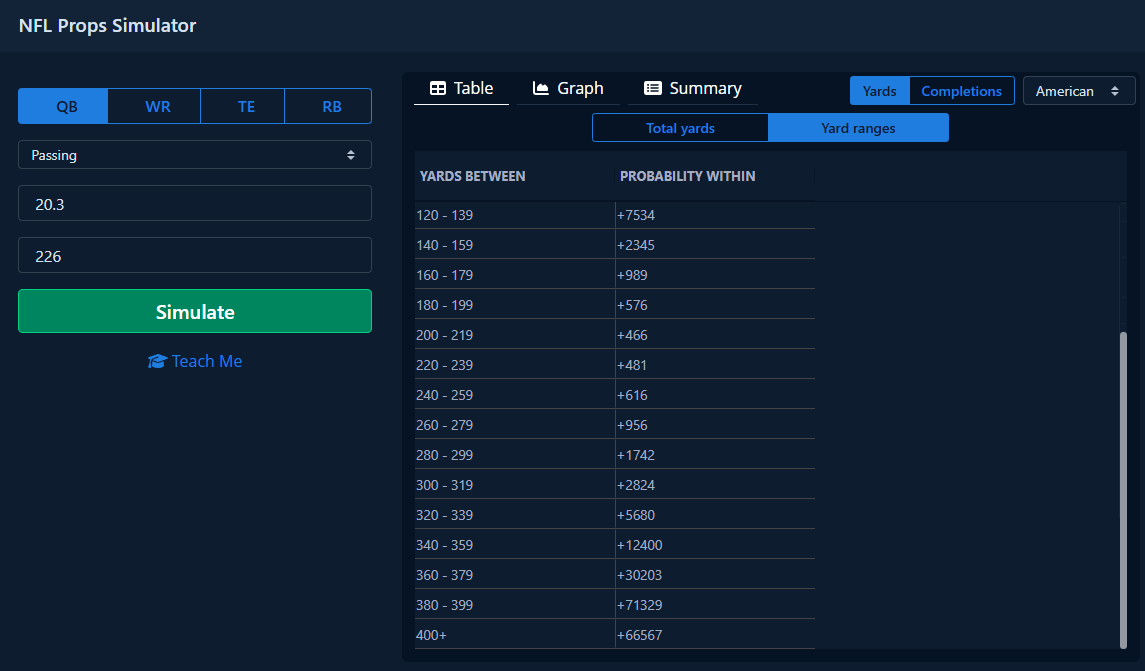Toggle stat view to Completions

961,91
